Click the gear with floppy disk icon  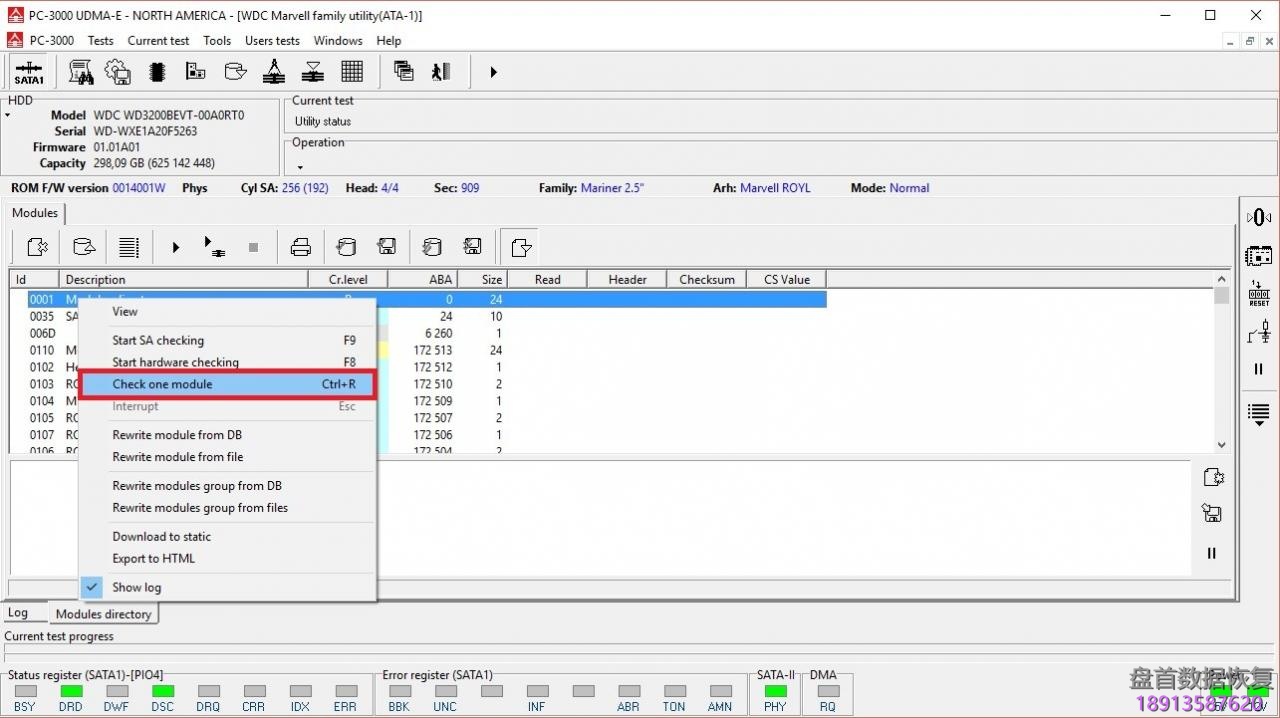(x=118, y=72)
